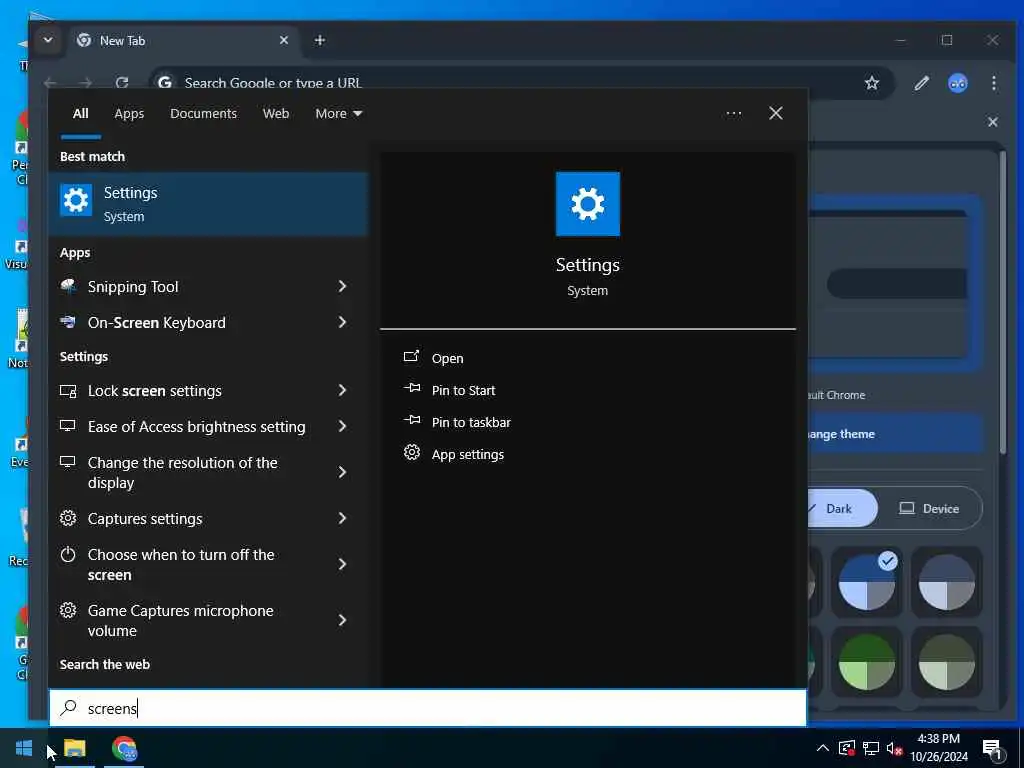The width and height of the screenshot is (1024, 768).
Task: Open the notification center icon
Action: [993, 749]
